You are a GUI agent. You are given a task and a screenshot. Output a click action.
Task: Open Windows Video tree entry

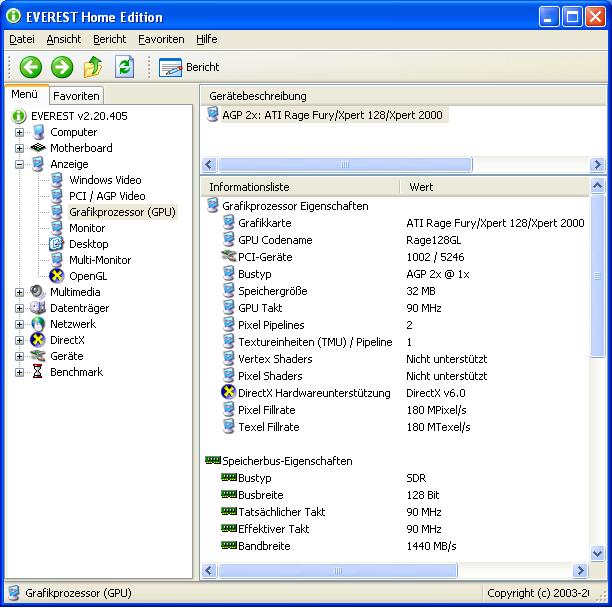coord(105,180)
